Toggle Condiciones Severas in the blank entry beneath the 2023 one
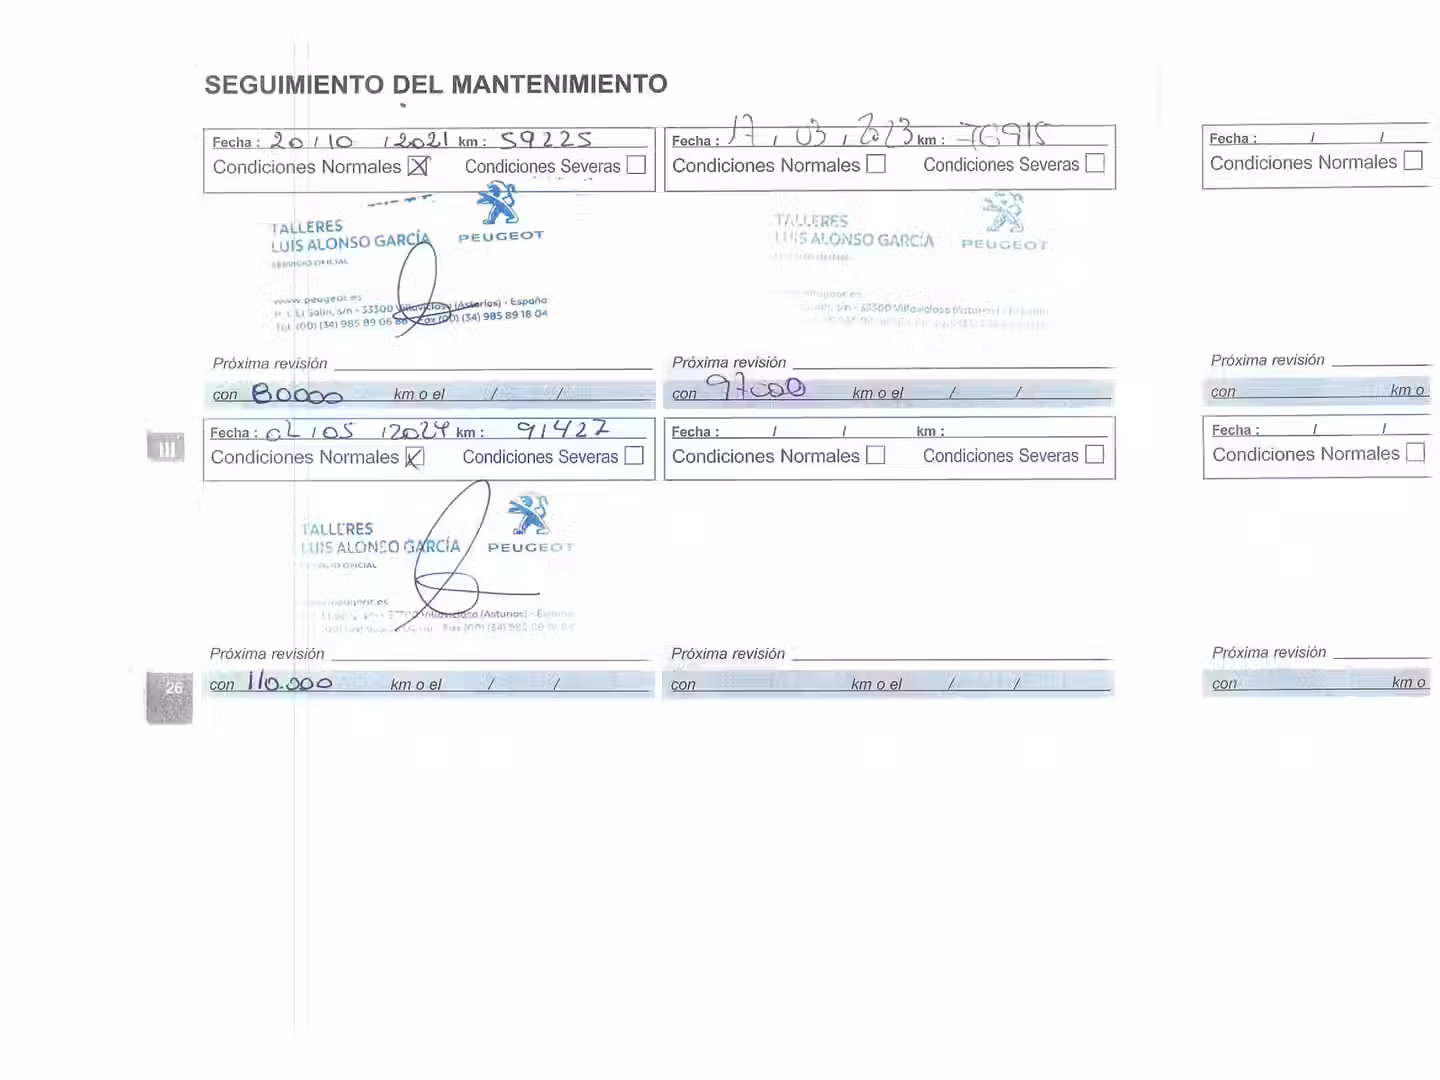 coord(1095,454)
